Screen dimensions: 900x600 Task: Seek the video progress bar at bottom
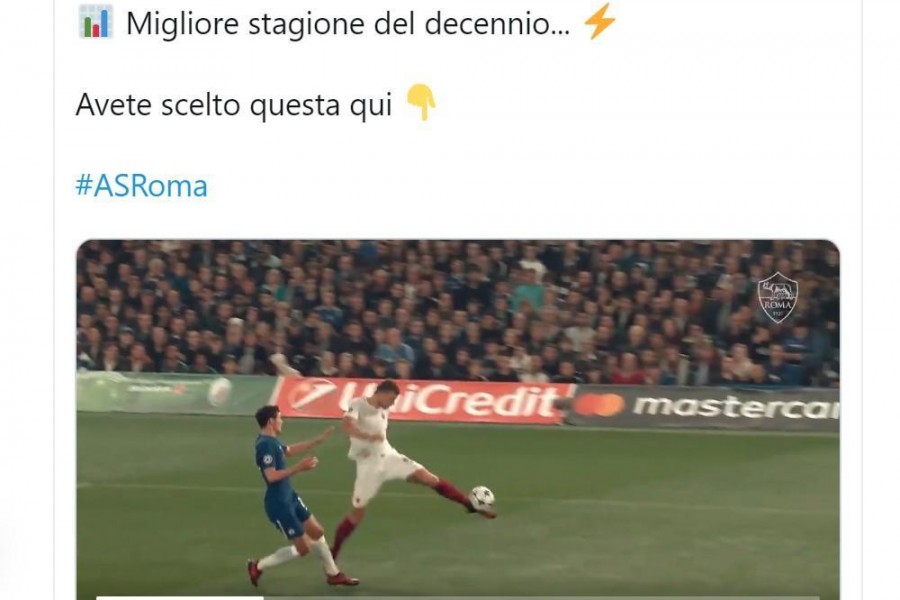click(457, 598)
